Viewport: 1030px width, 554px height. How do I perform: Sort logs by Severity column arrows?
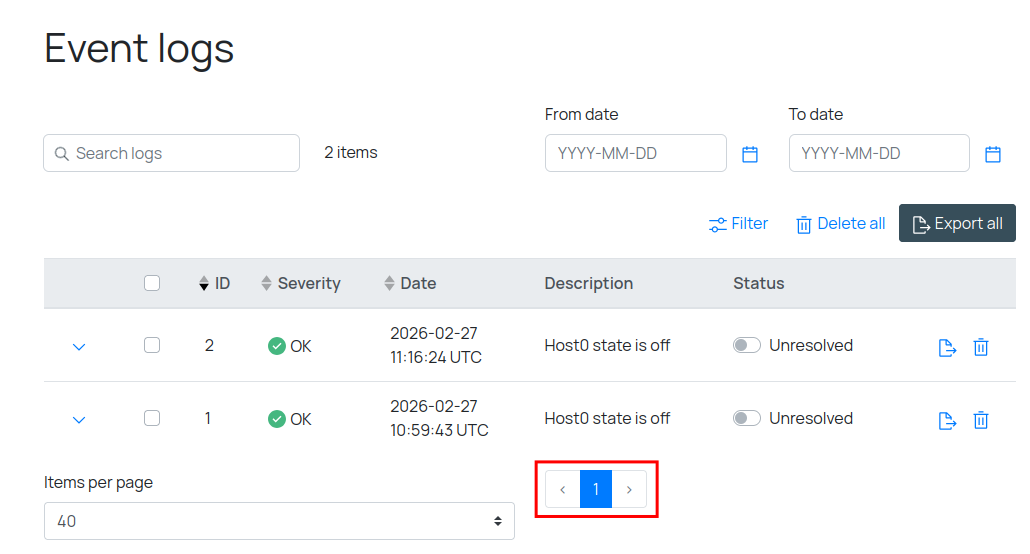[x=266, y=284]
